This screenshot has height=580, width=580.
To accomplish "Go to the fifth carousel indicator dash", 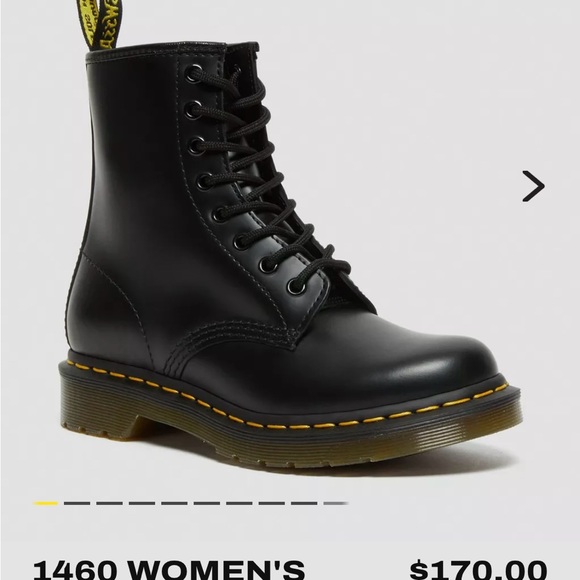I will tap(174, 503).
